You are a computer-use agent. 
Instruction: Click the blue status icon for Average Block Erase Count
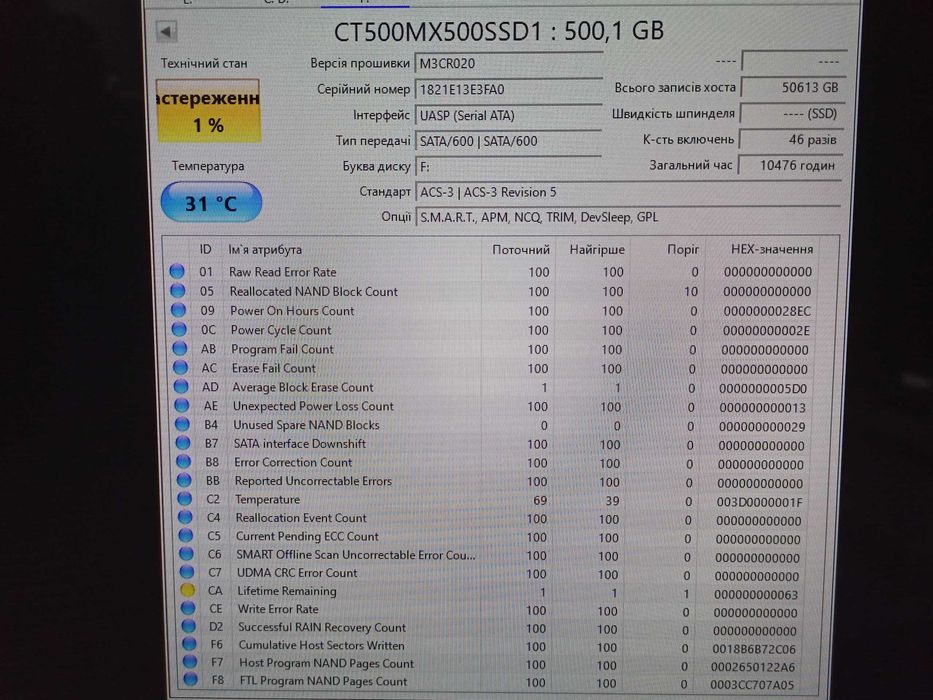[x=181, y=386]
